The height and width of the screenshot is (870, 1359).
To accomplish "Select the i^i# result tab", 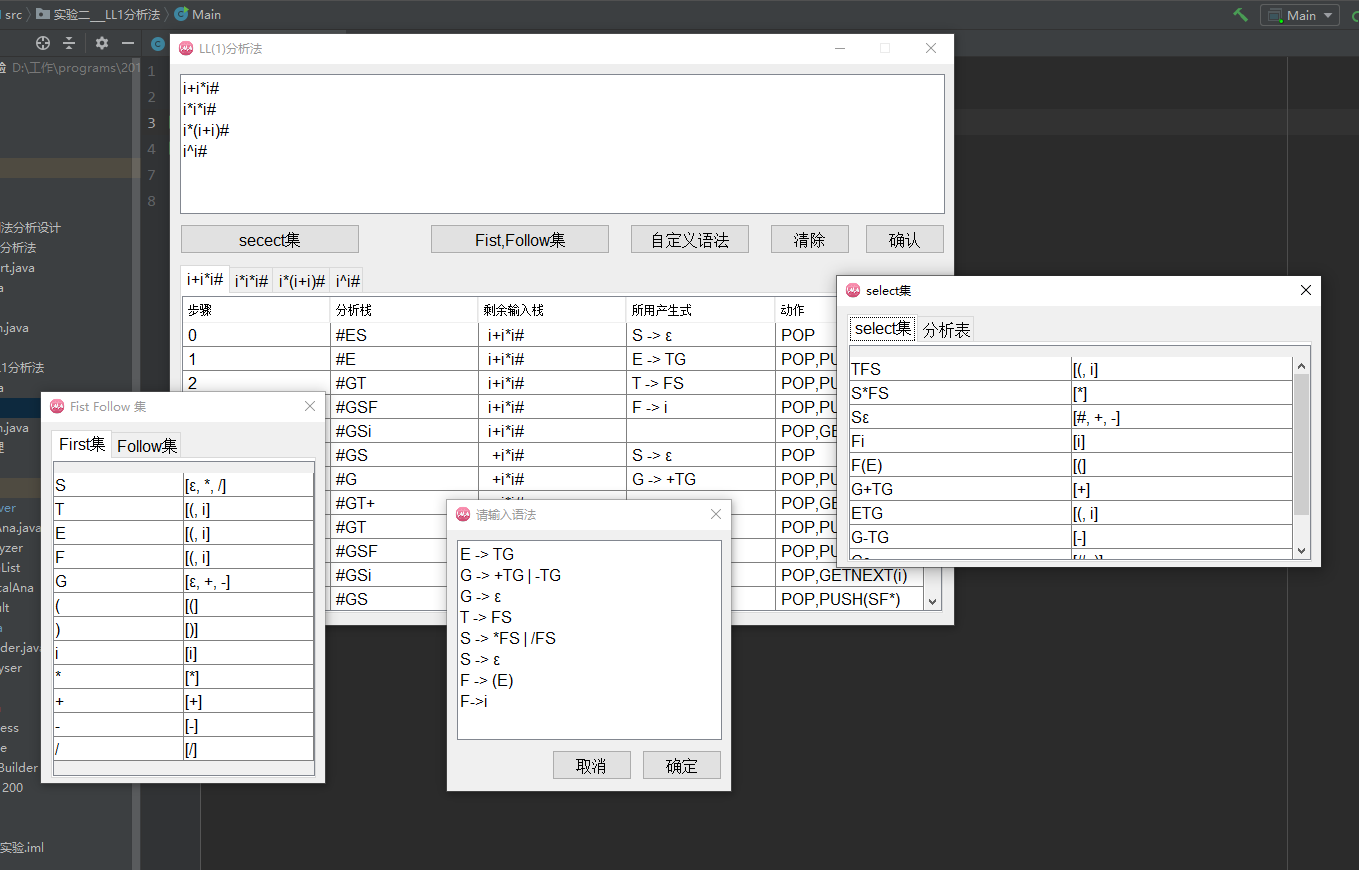I will click(345, 280).
